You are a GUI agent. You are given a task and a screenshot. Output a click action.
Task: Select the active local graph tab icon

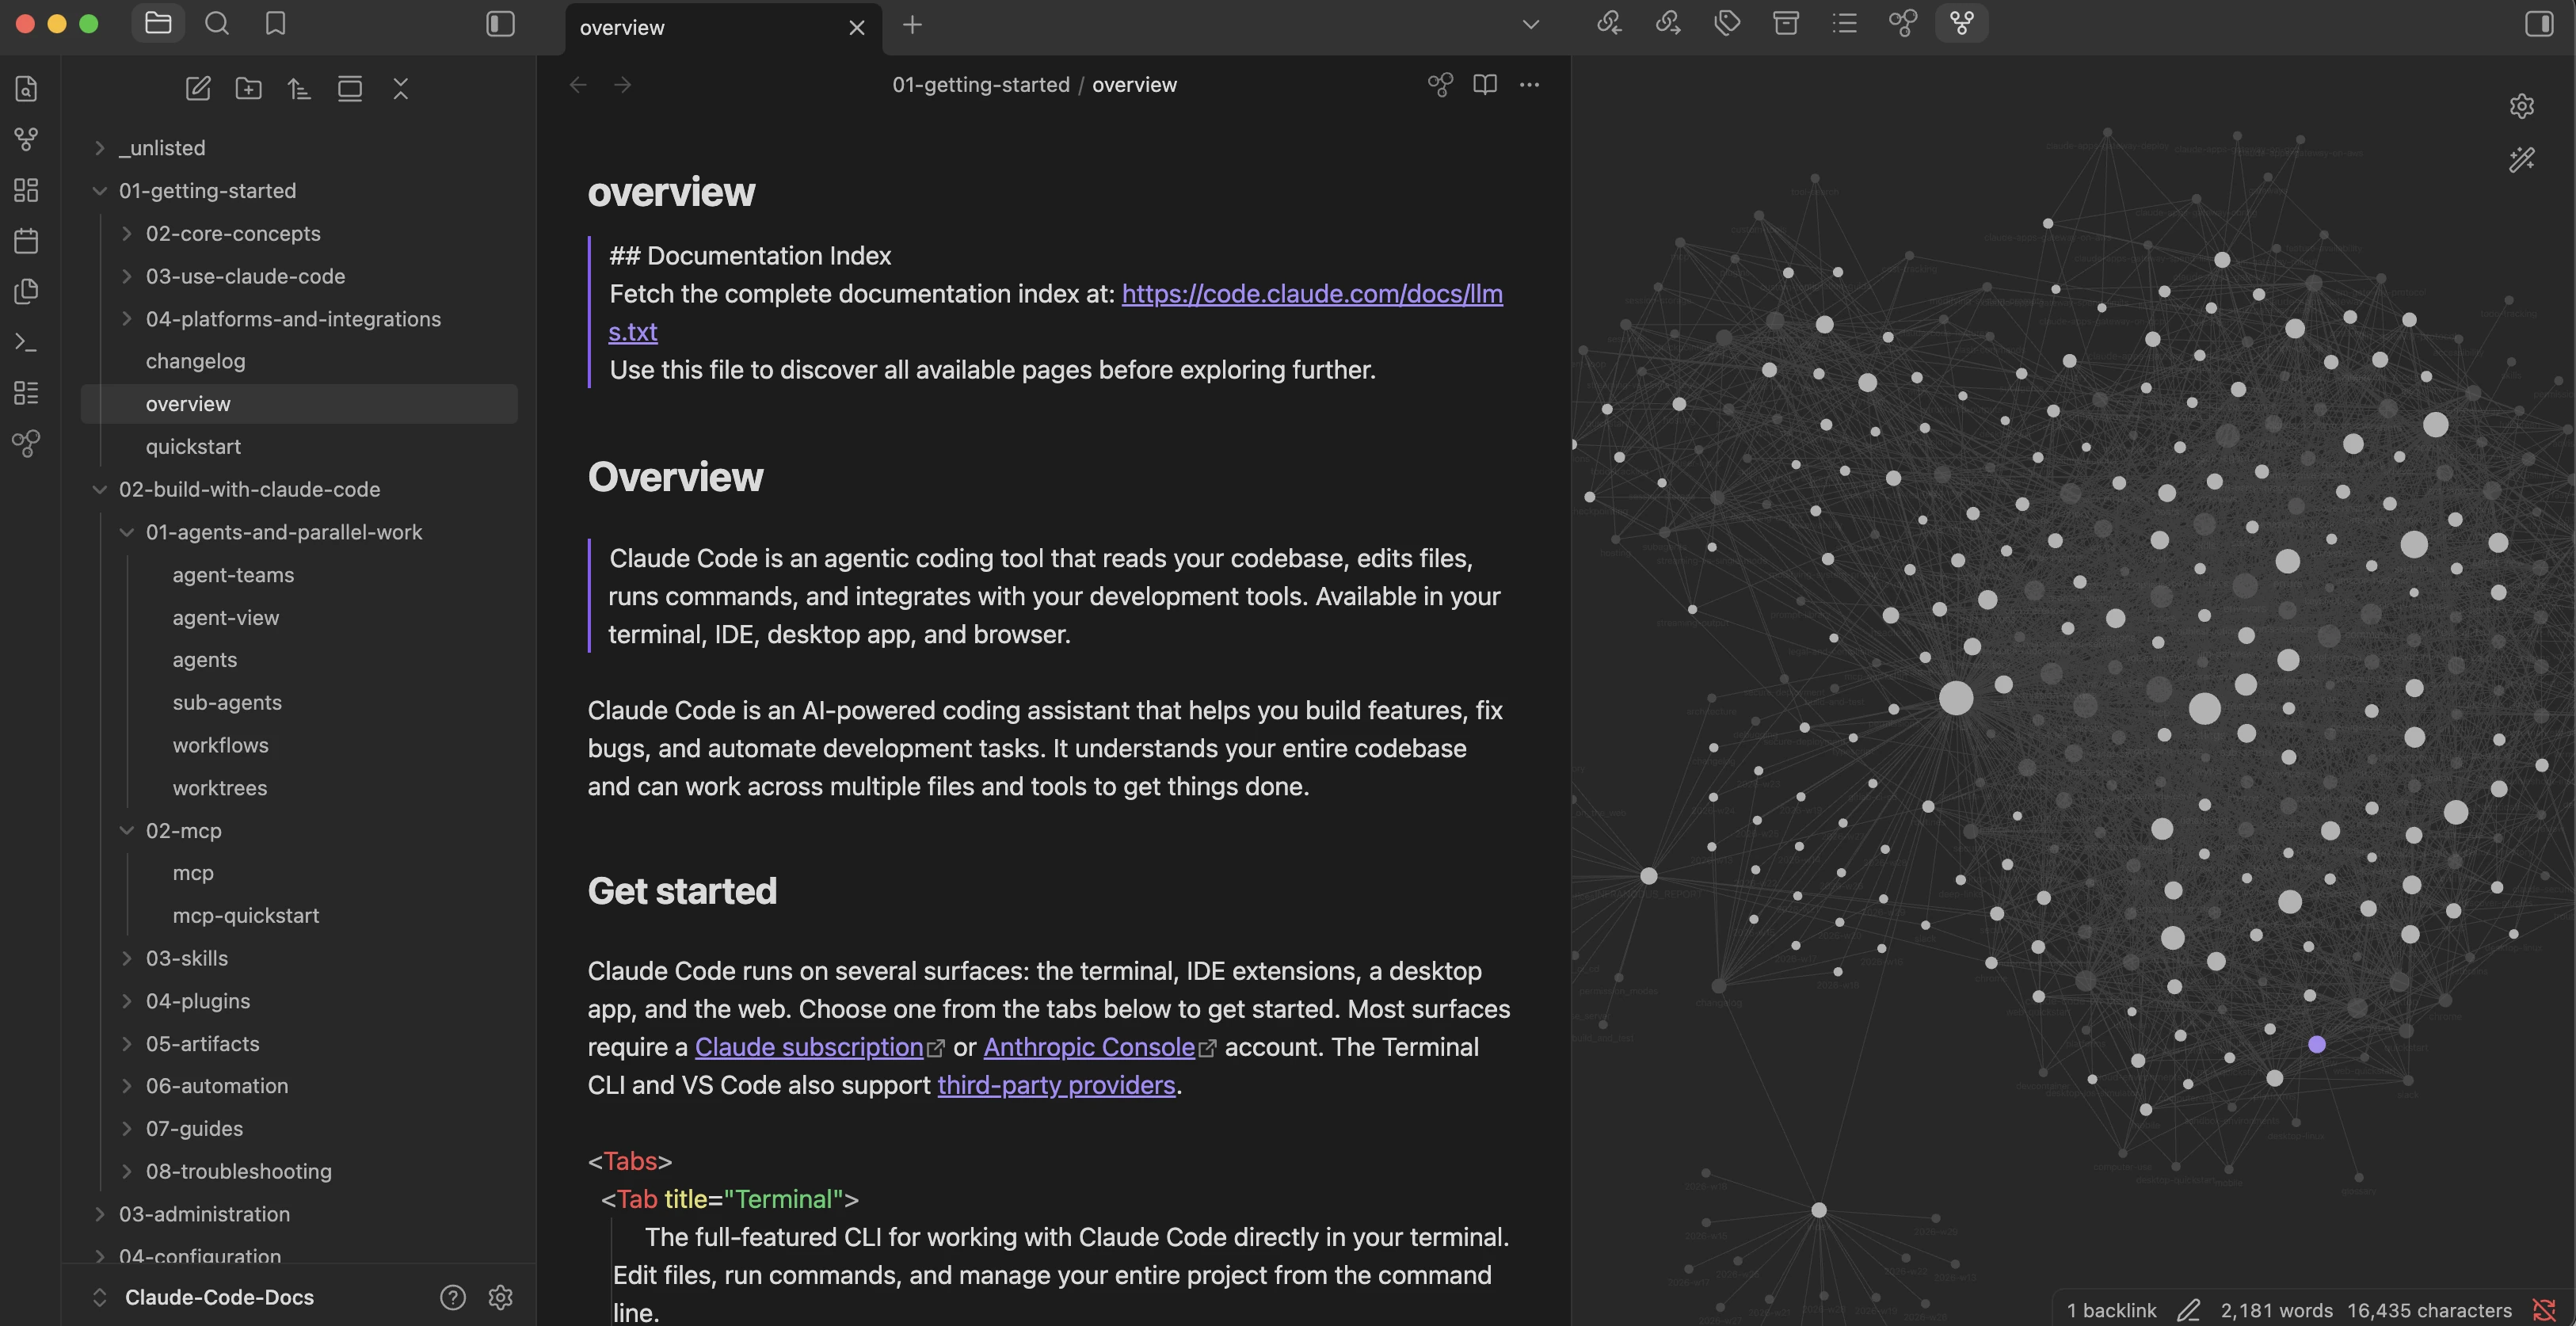[x=1962, y=23]
